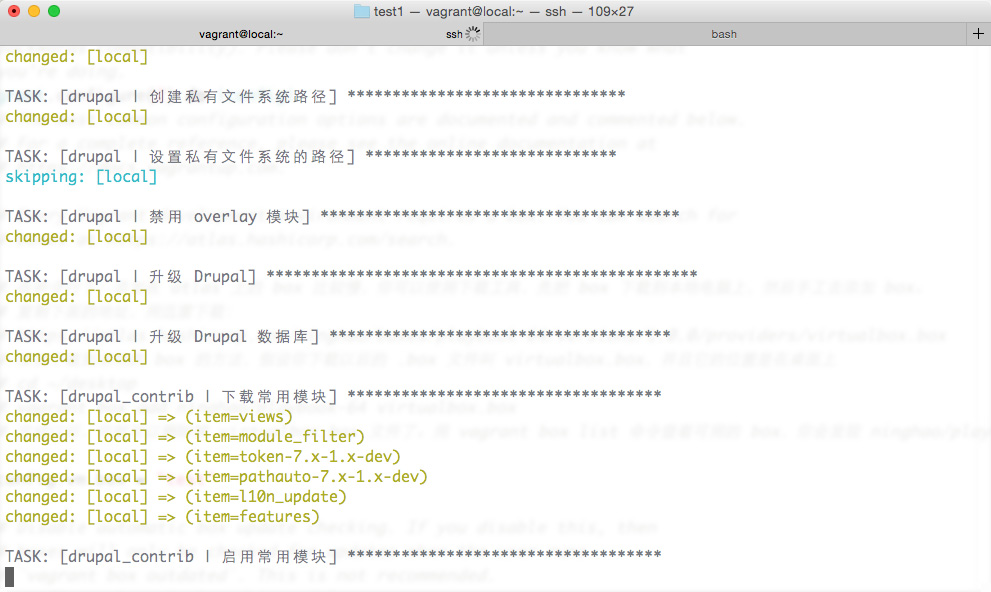The width and height of the screenshot is (991, 592).
Task: Minimize the terminal with yellow button
Action: 34,11
